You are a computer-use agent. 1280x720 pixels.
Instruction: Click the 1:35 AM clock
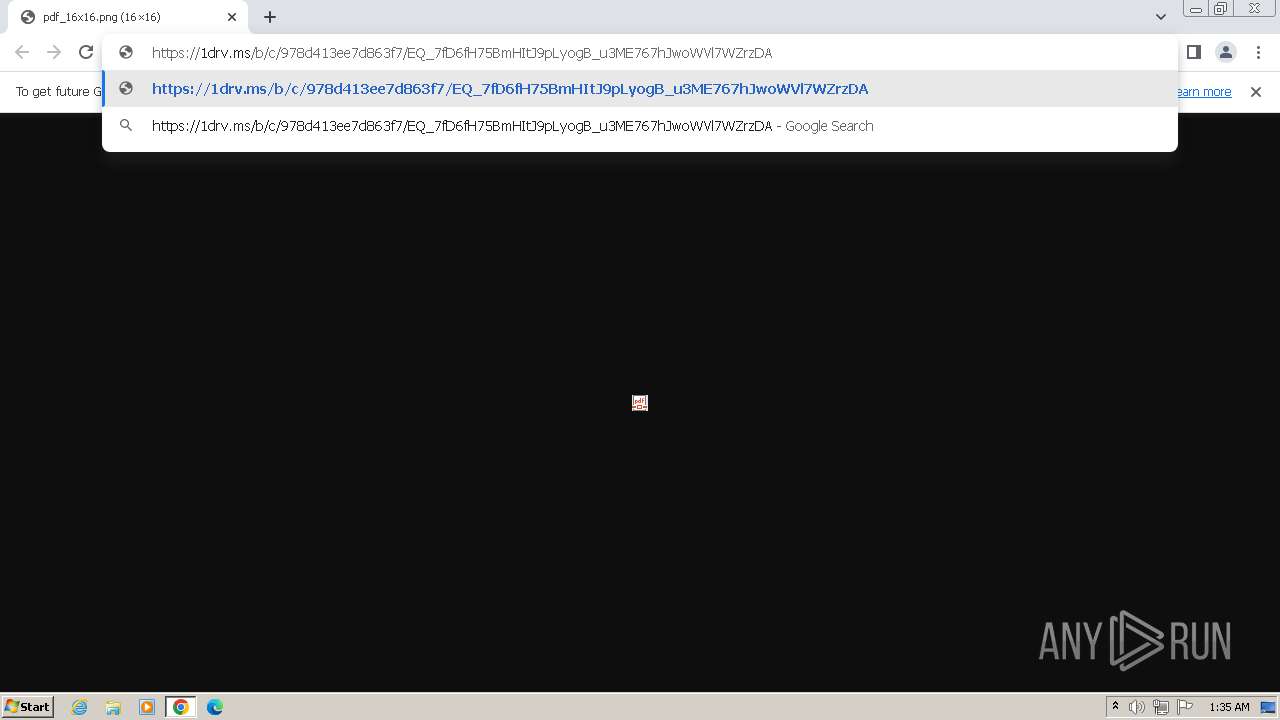[1229, 707]
